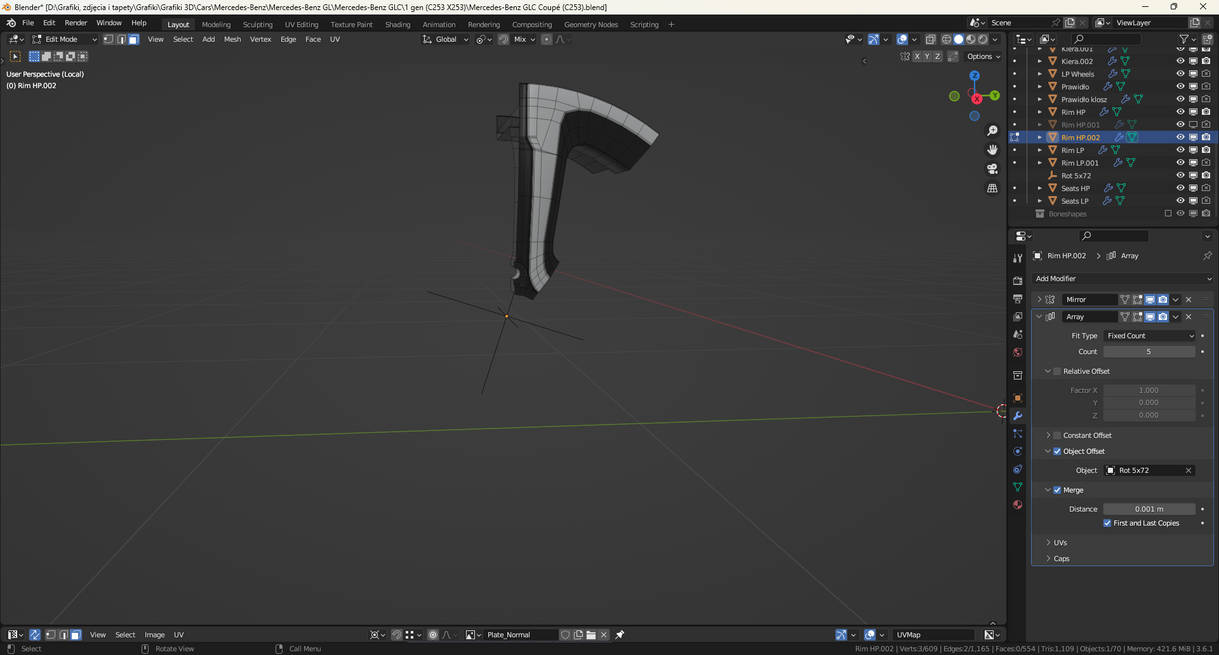
Task: Enable the Relative Offset checkbox
Action: coord(1057,371)
